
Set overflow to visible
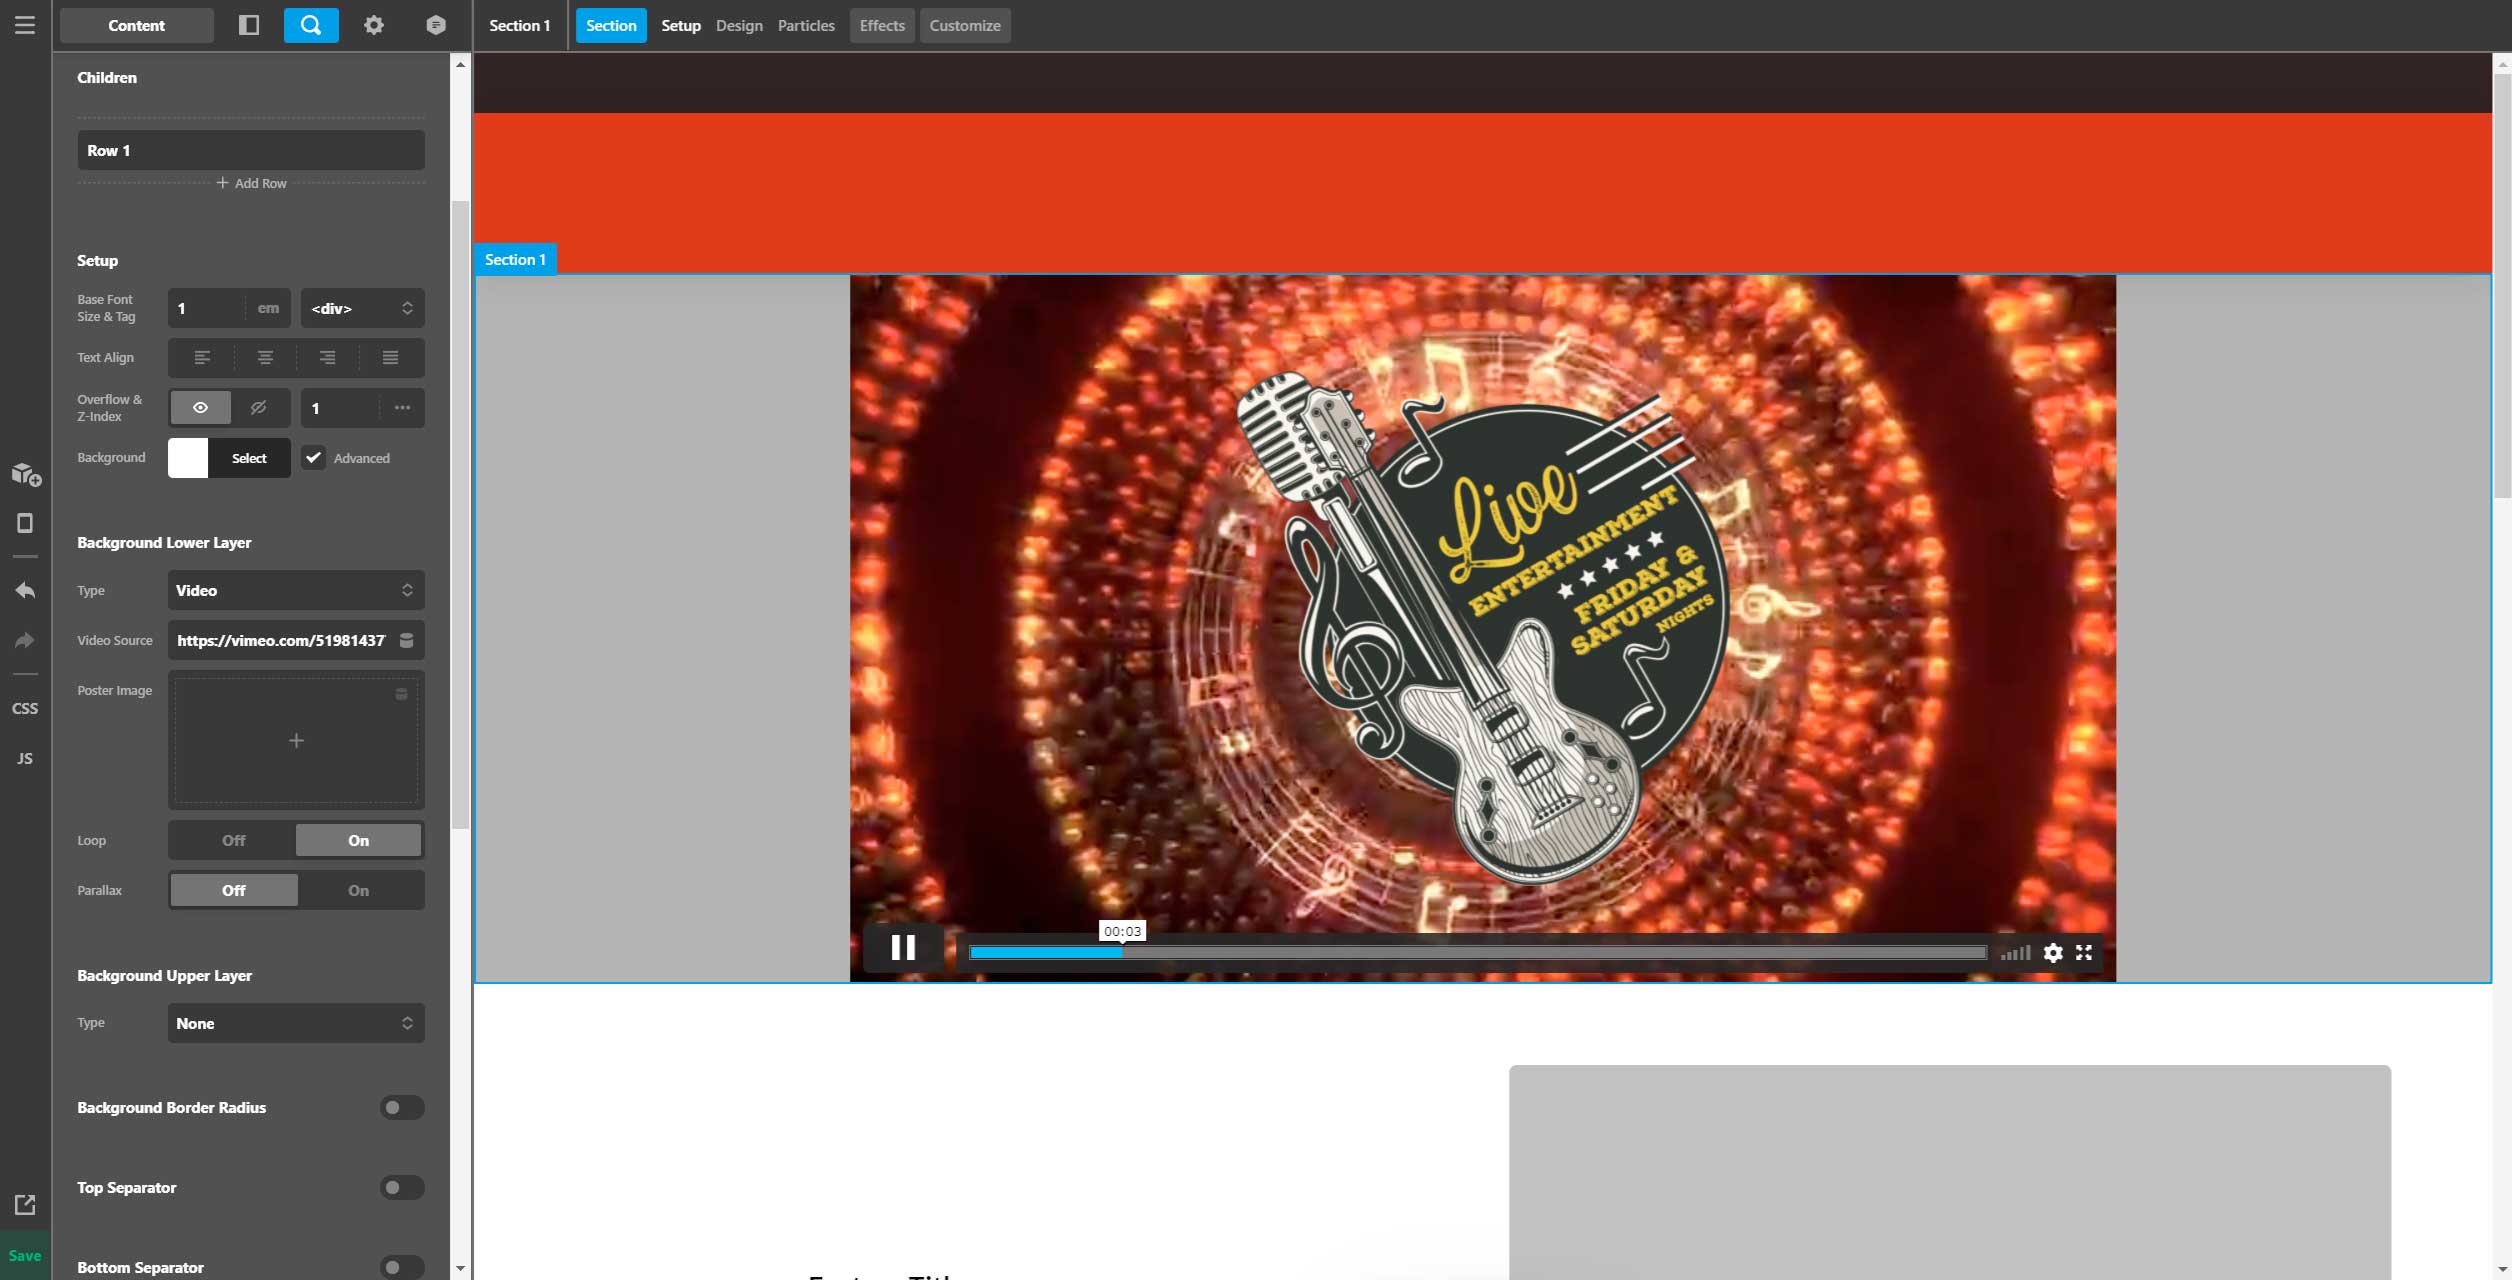tap(201, 408)
